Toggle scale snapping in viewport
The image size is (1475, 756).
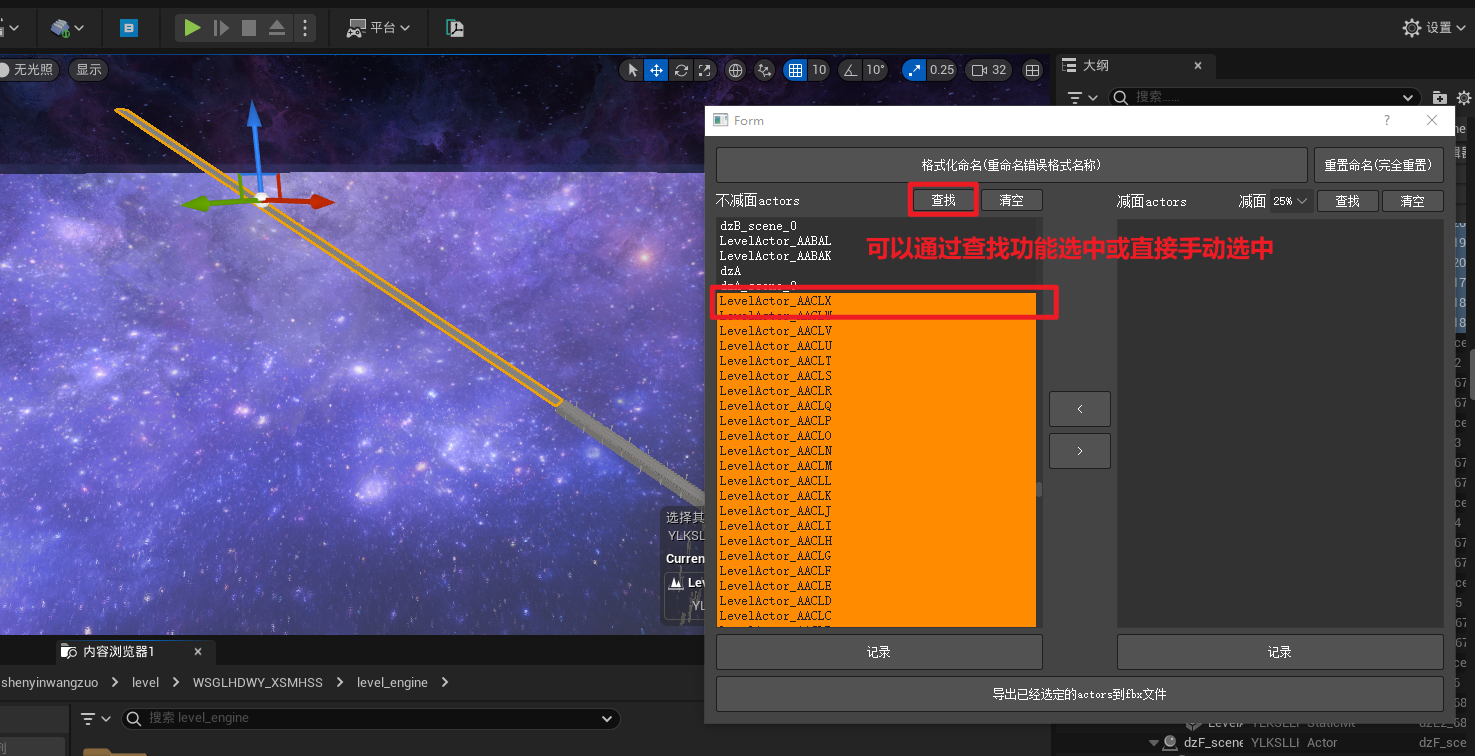tap(915, 70)
